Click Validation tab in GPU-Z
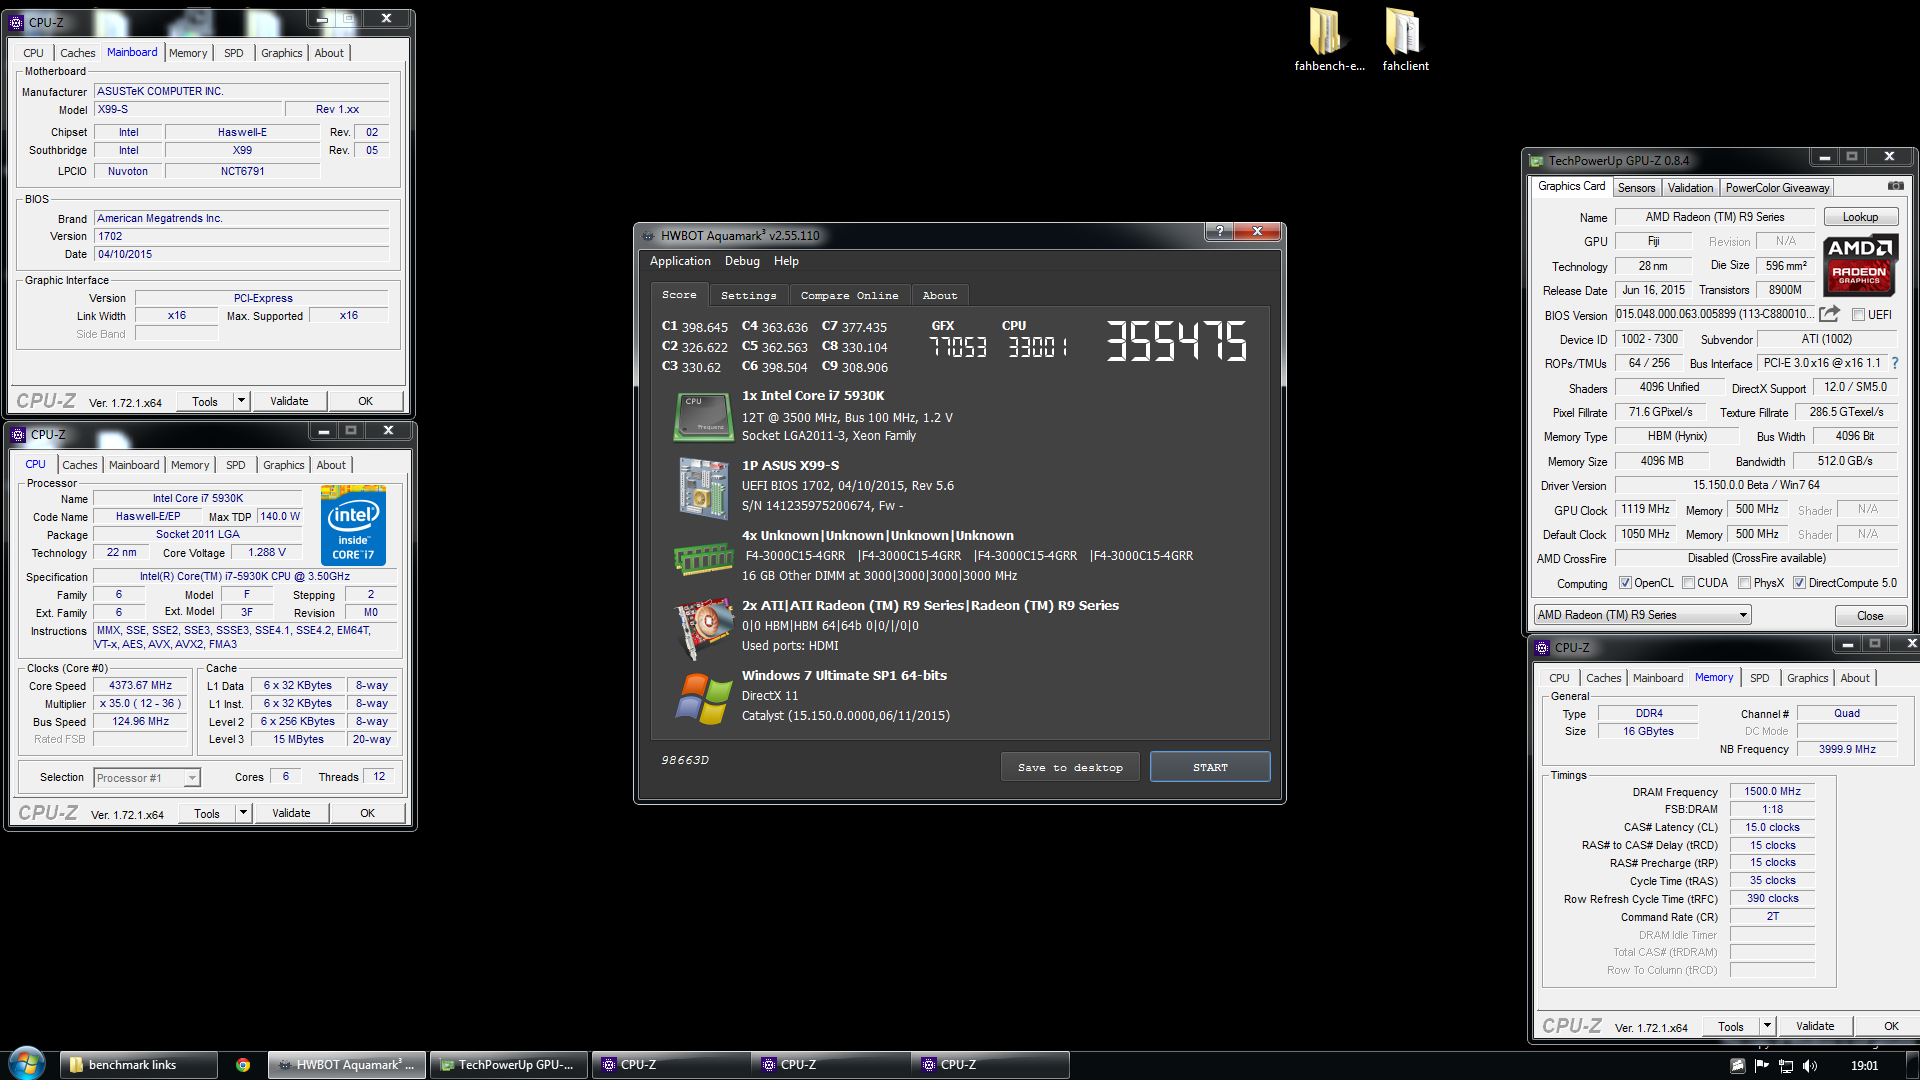Image resolution: width=1920 pixels, height=1080 pixels. pyautogui.click(x=1690, y=187)
